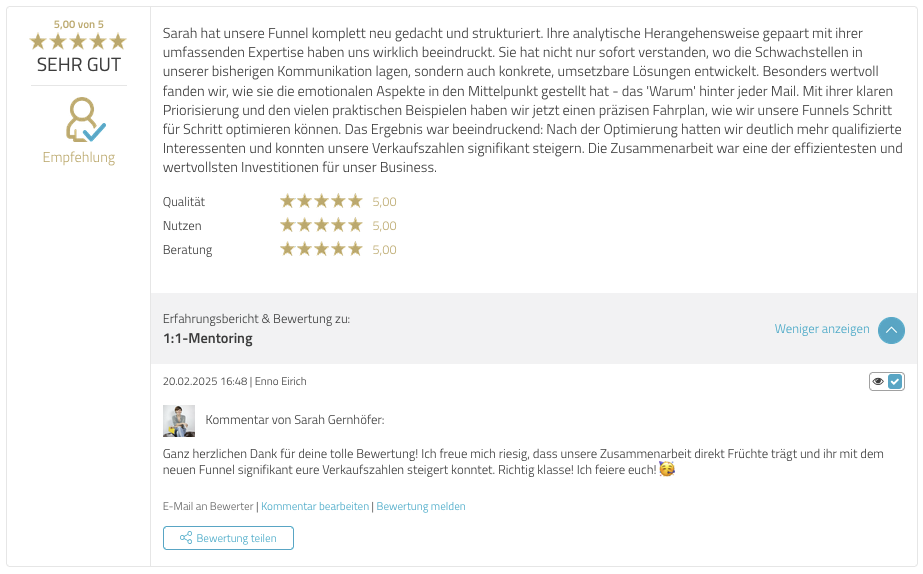Report the review via "Bewertung melden"

tap(421, 506)
